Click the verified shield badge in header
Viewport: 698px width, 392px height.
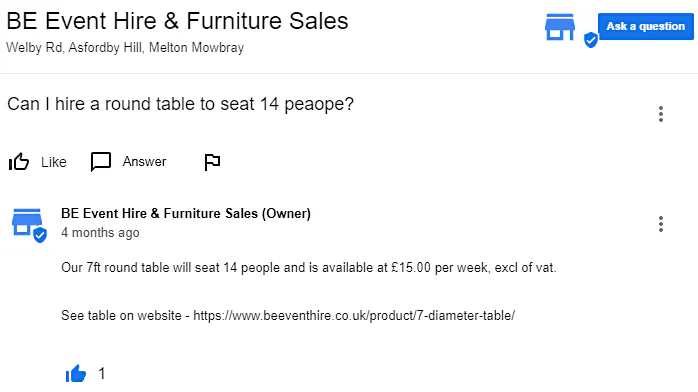(x=591, y=40)
